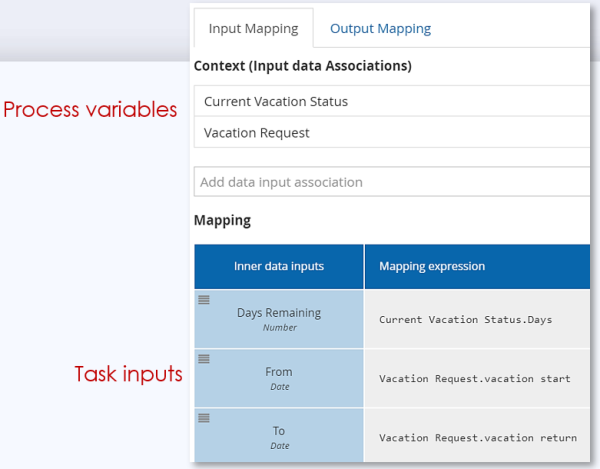Click the drag handle beside To input
600x469 pixels.
click(x=203, y=418)
